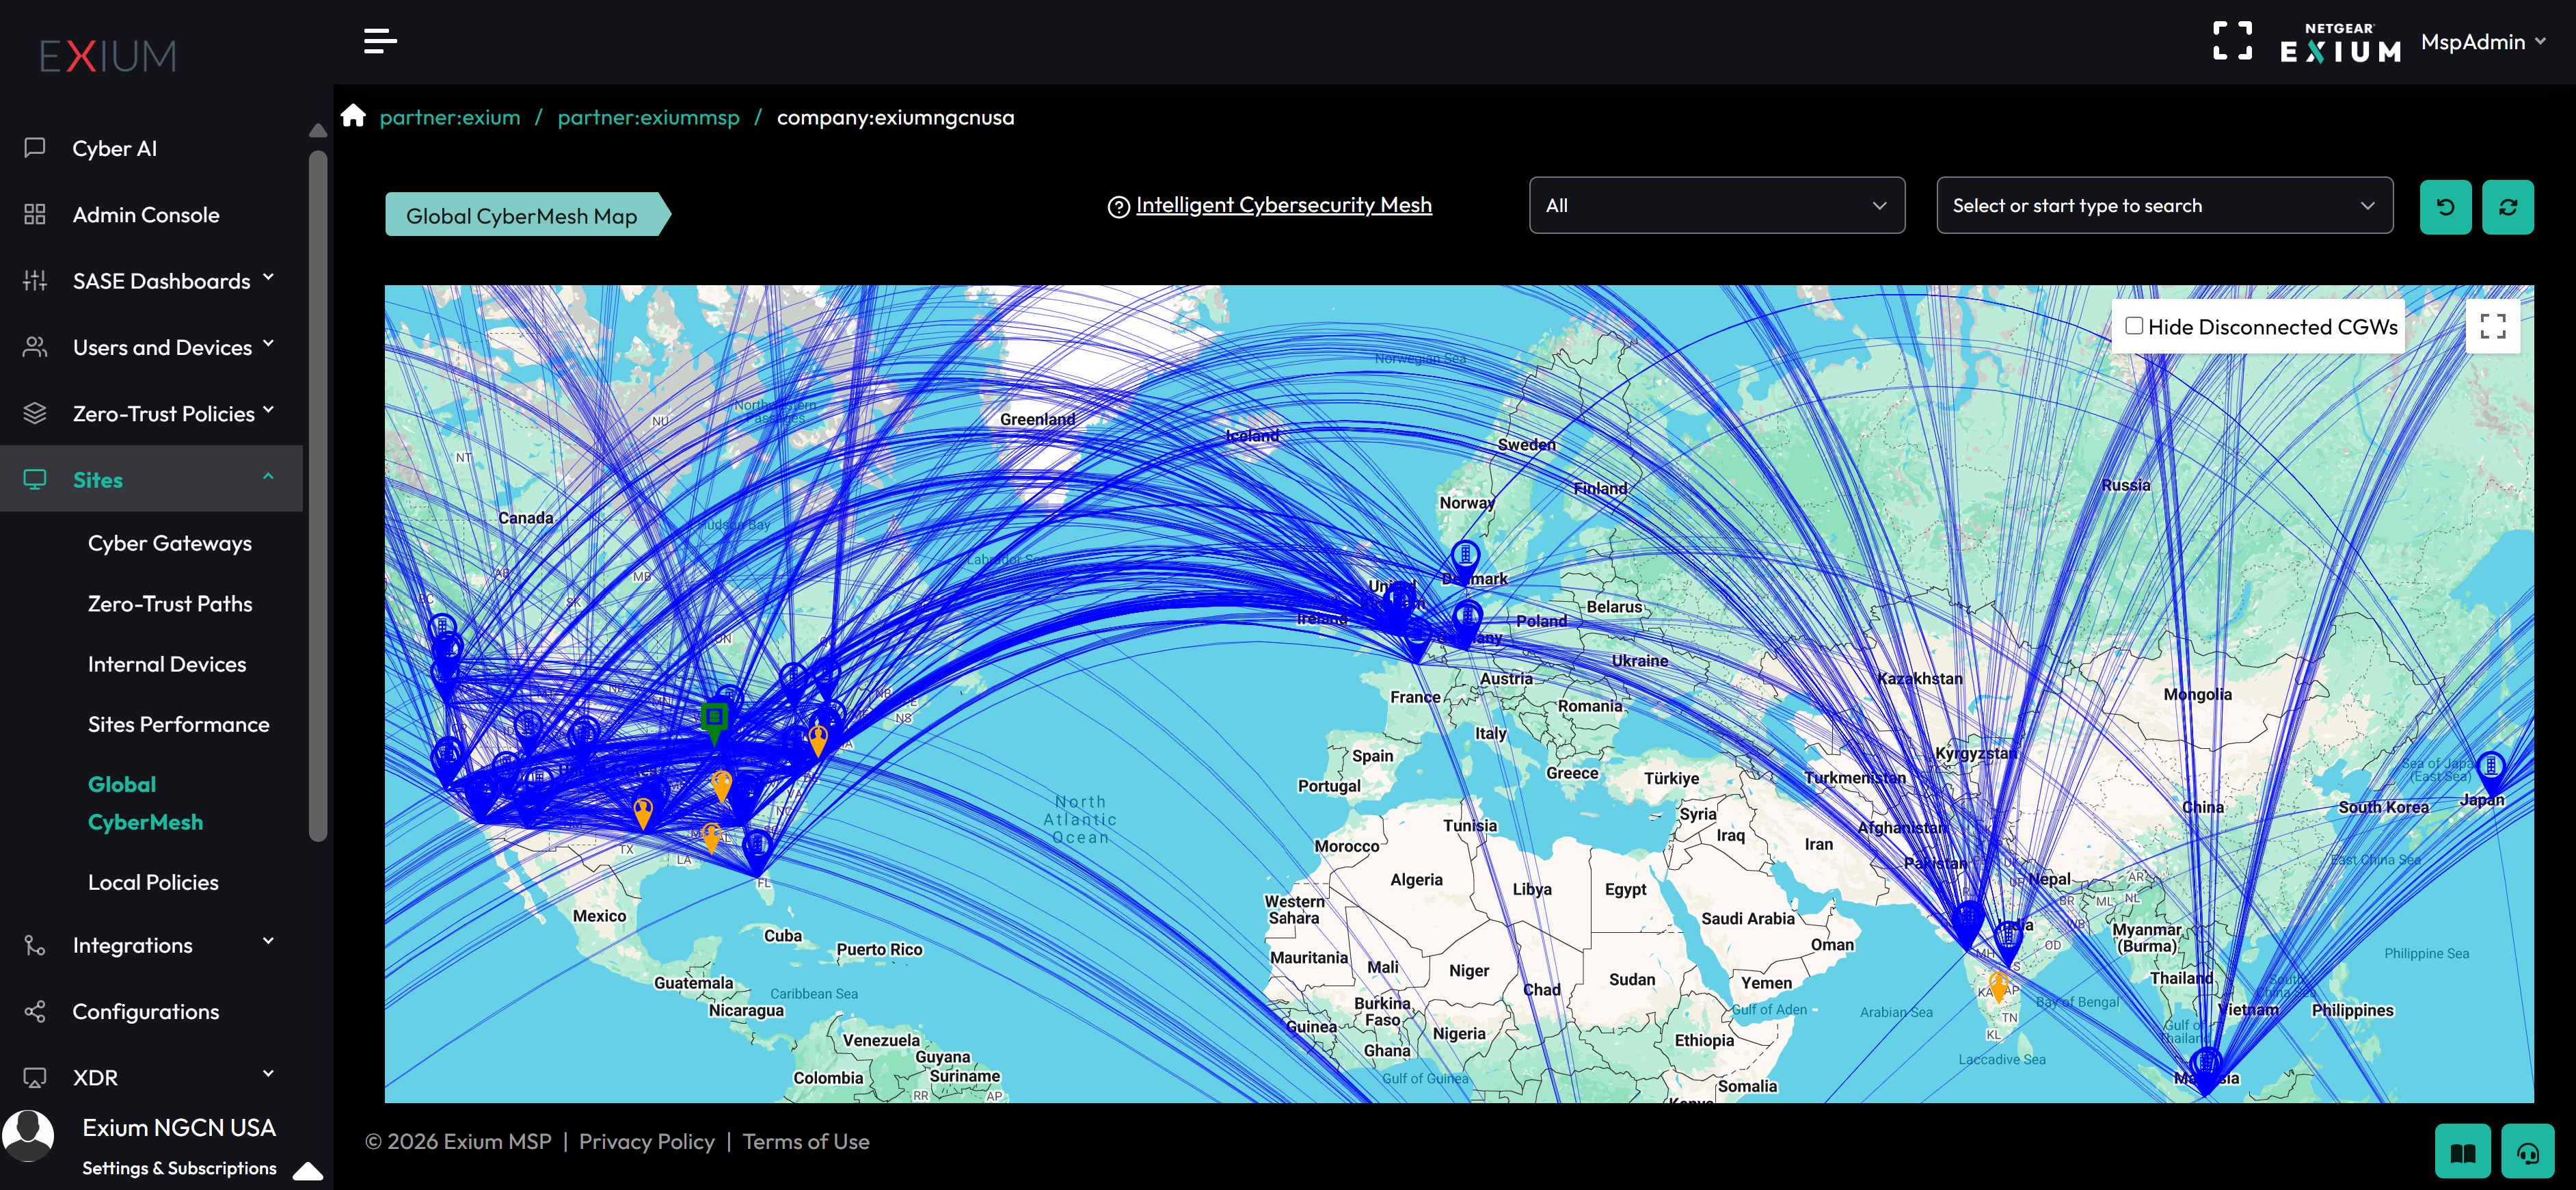Viewport: 2576px width, 1190px height.
Task: Click the XDR monitor icon
Action: [x=35, y=1077]
